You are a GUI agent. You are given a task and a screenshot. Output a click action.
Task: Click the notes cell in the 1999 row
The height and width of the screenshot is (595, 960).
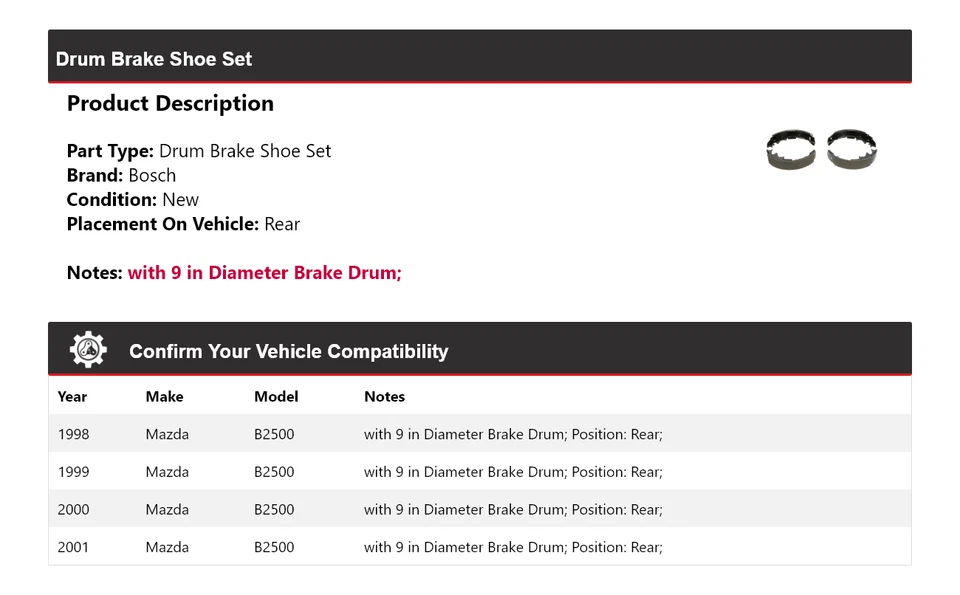(513, 472)
